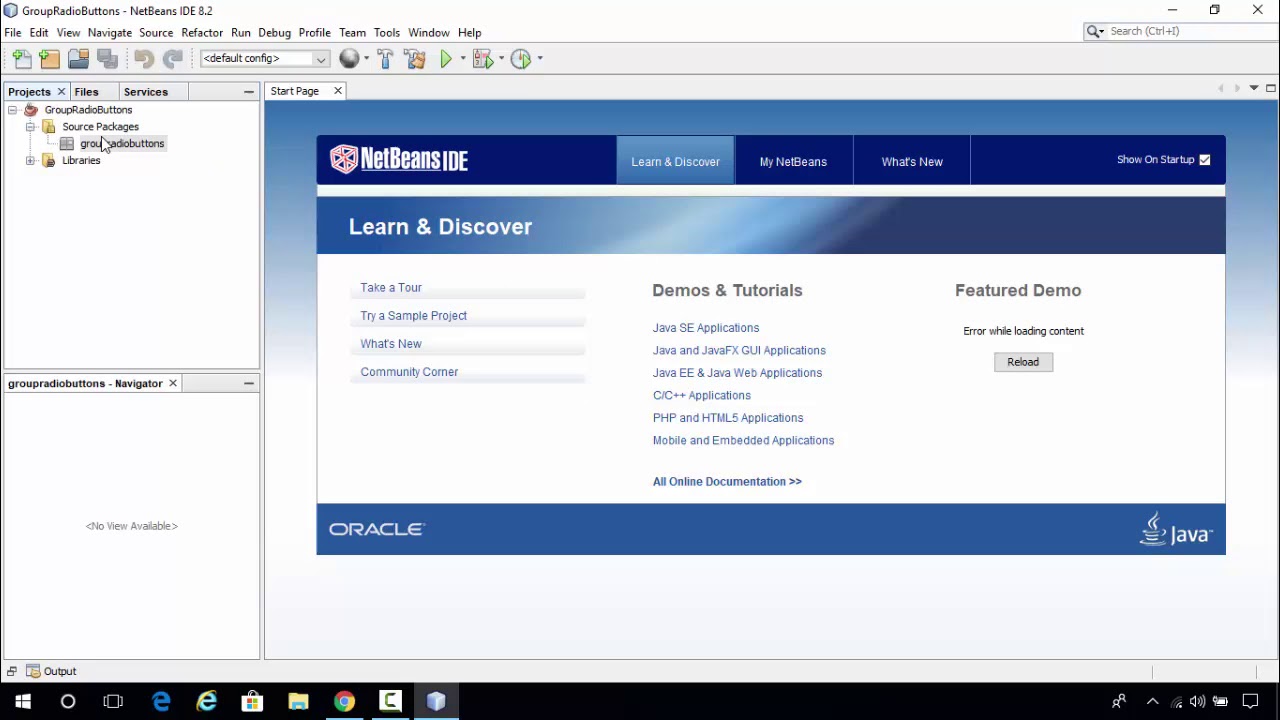1280x720 pixels.
Task: Click the Build Project hammer icon
Action: pos(385,59)
